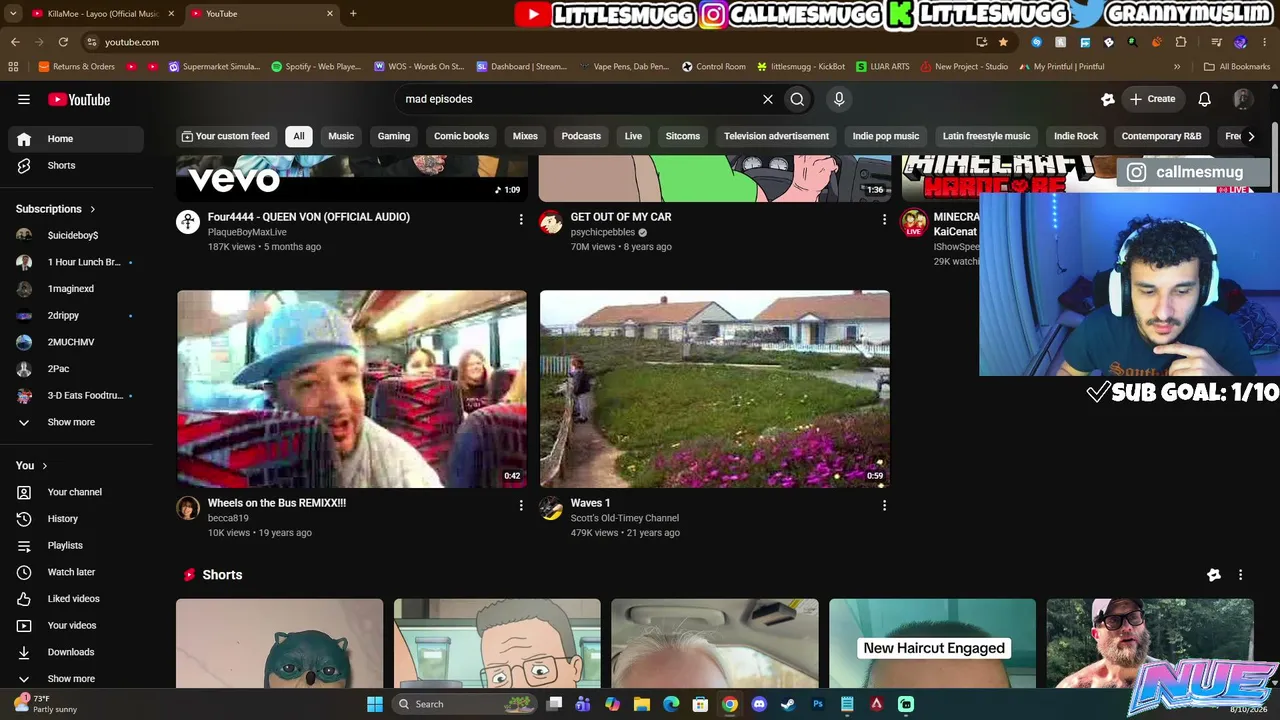Open more options for Wheels on the Bus REMIXX
This screenshot has height=720, width=1280.
[x=521, y=506]
